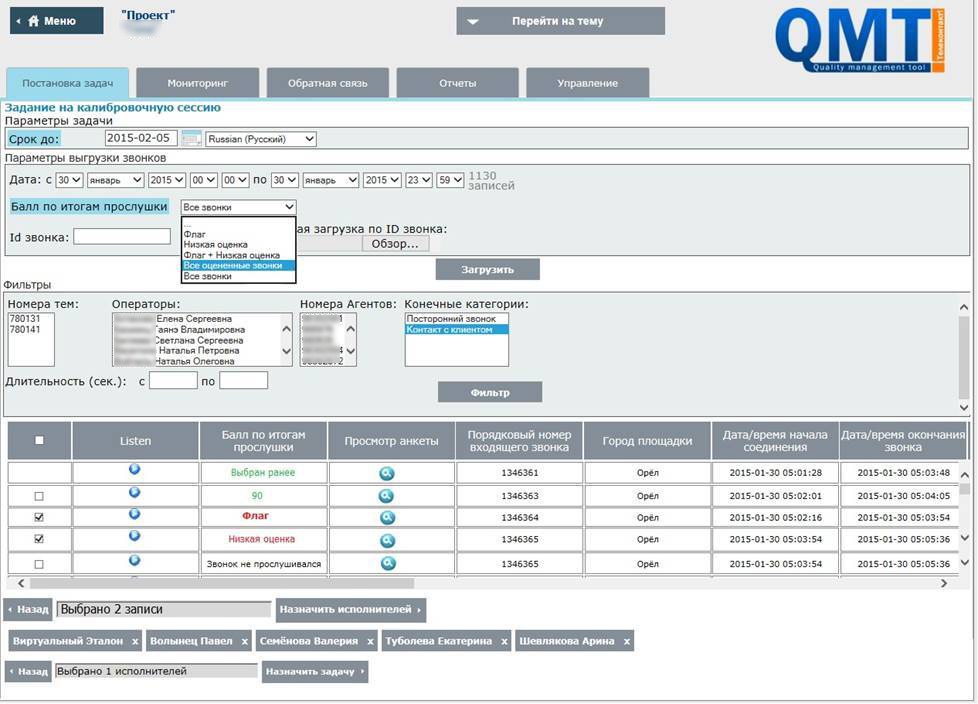Click the Загрузить button

488,270
